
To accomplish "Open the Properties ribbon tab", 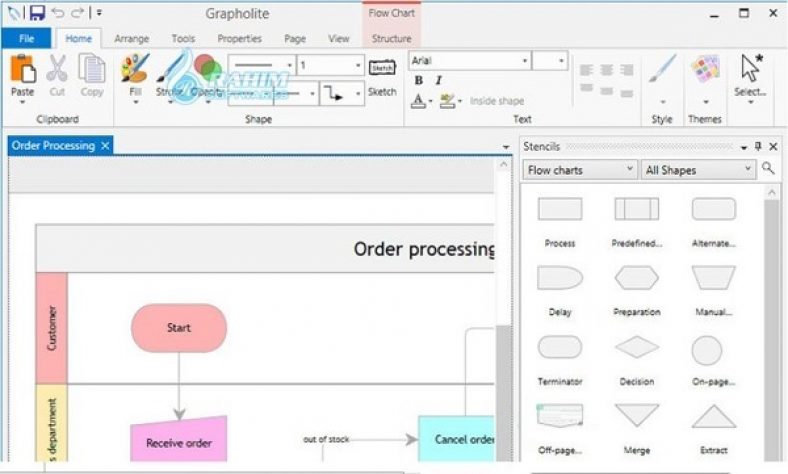I will [x=239, y=38].
